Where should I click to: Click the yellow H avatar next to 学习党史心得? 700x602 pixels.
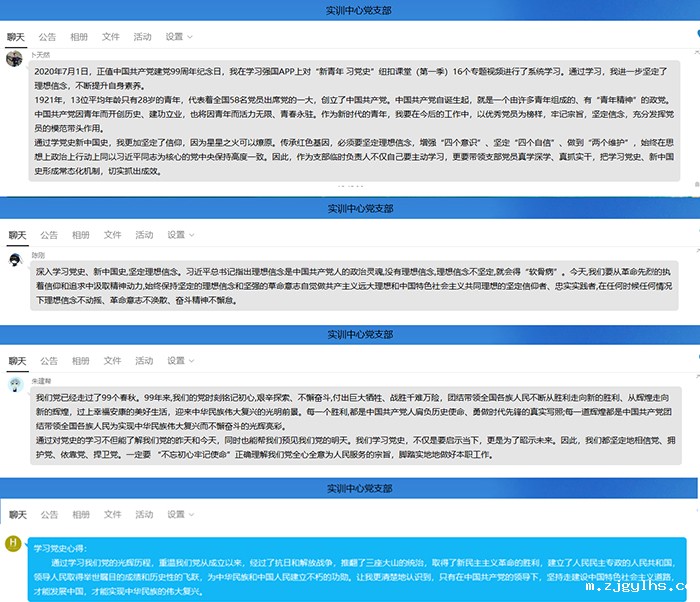[14, 543]
